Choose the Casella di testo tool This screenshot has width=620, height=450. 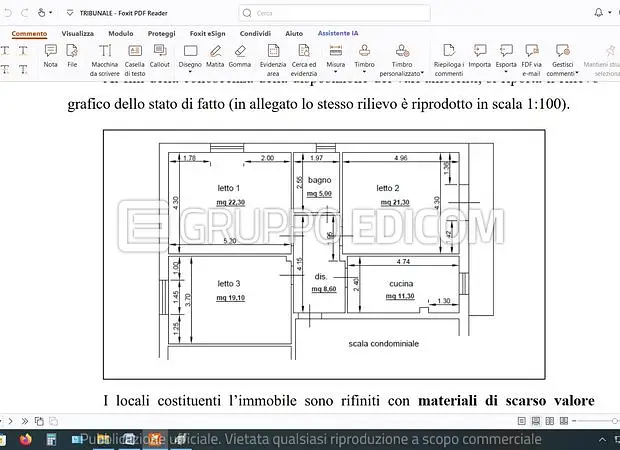point(135,59)
